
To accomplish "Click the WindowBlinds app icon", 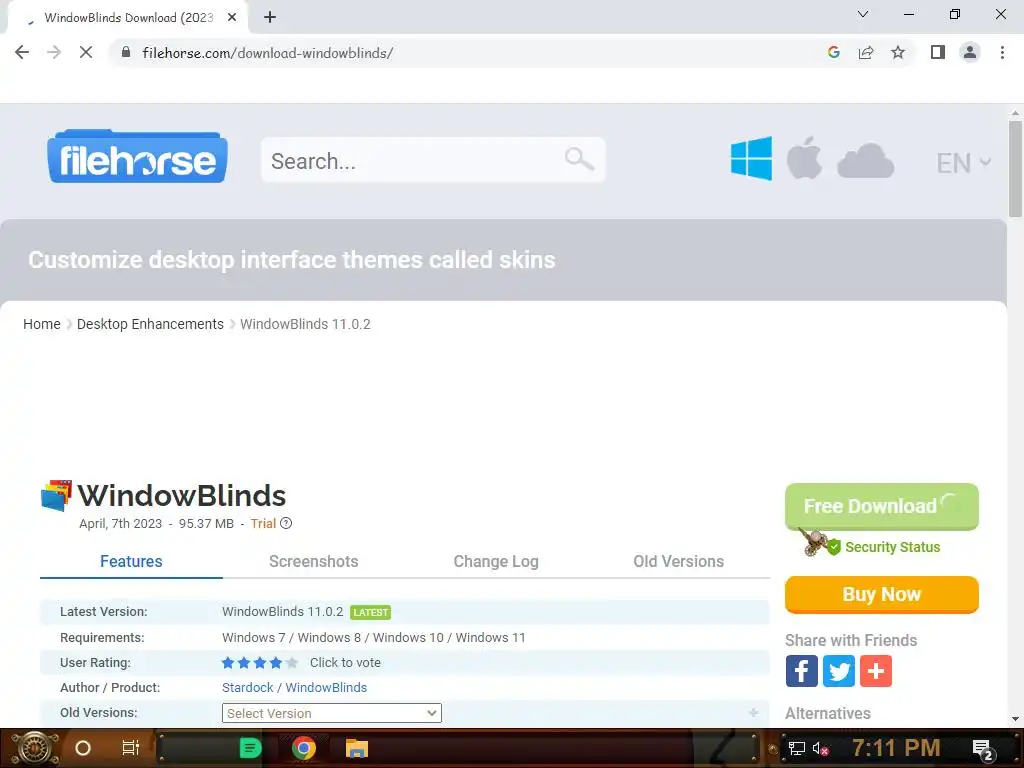I will pyautogui.click(x=56, y=496).
